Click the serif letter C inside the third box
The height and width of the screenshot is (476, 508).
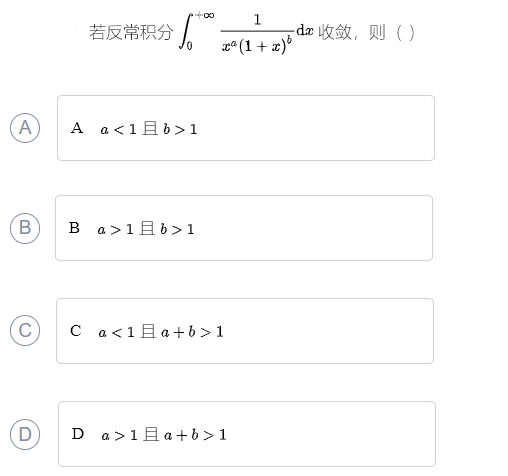(x=76, y=331)
